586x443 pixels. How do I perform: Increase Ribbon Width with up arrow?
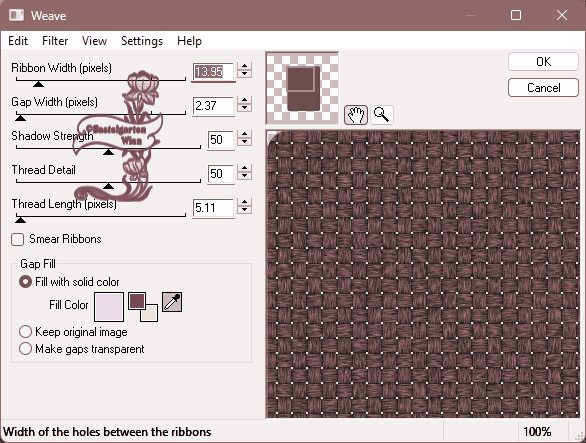(x=244, y=66)
